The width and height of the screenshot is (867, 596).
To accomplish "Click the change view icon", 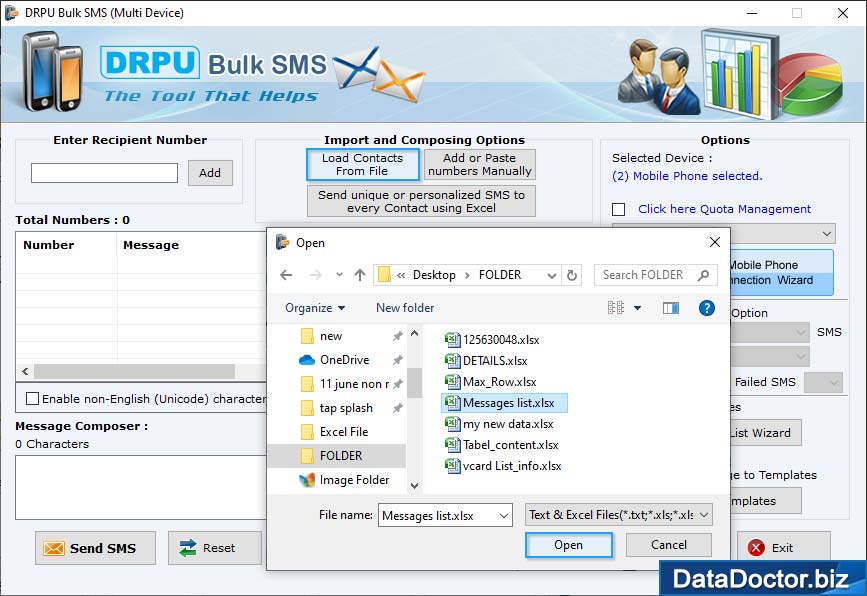I will point(615,308).
